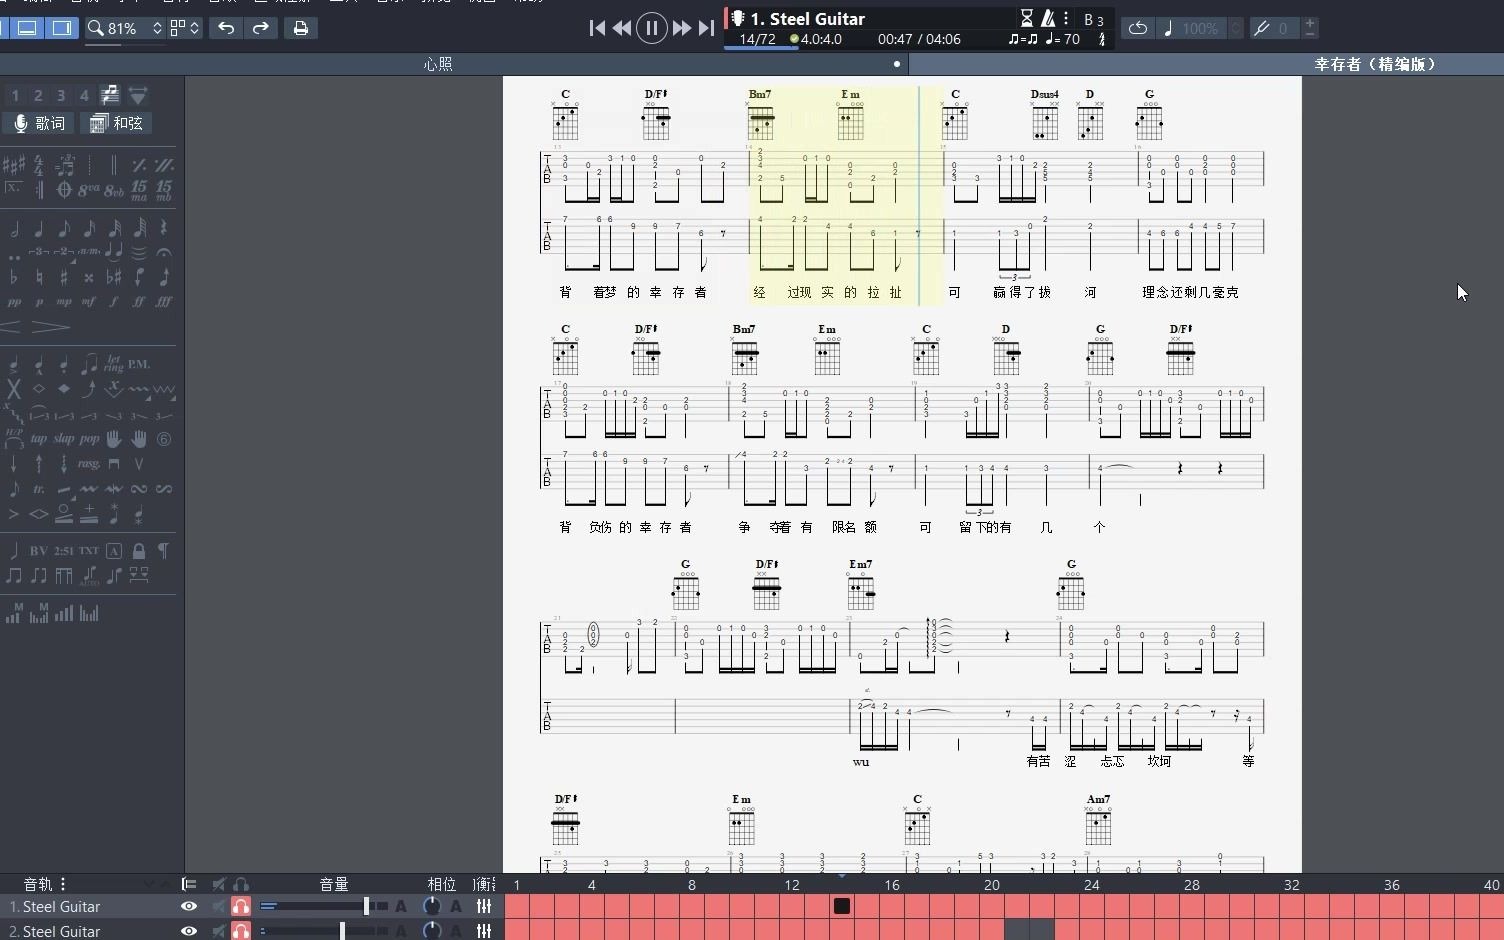Open LCD options three-dot menu
The image size is (1504, 940).
coord(1066,18)
